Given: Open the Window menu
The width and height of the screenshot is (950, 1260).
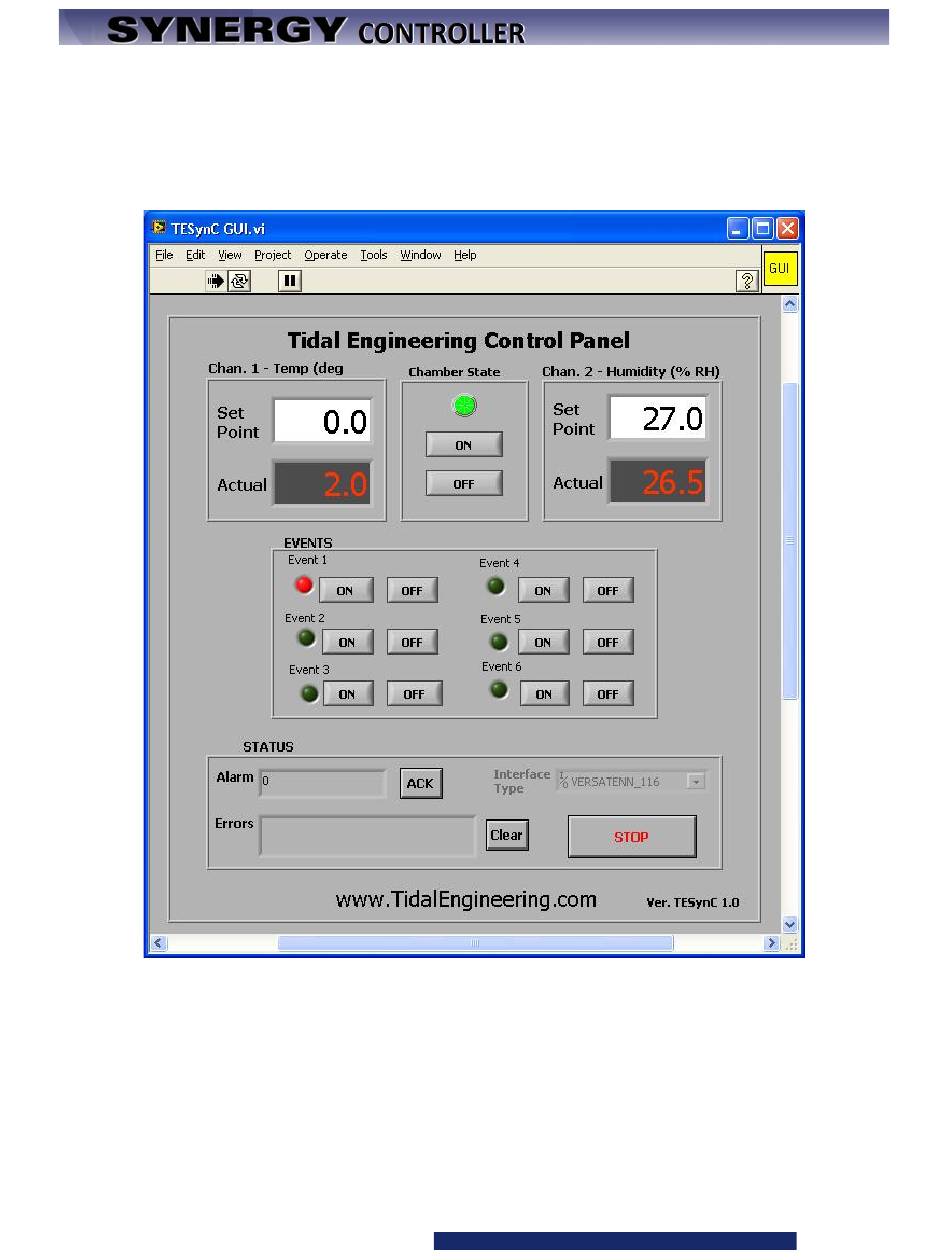Looking at the screenshot, I should click(421, 256).
